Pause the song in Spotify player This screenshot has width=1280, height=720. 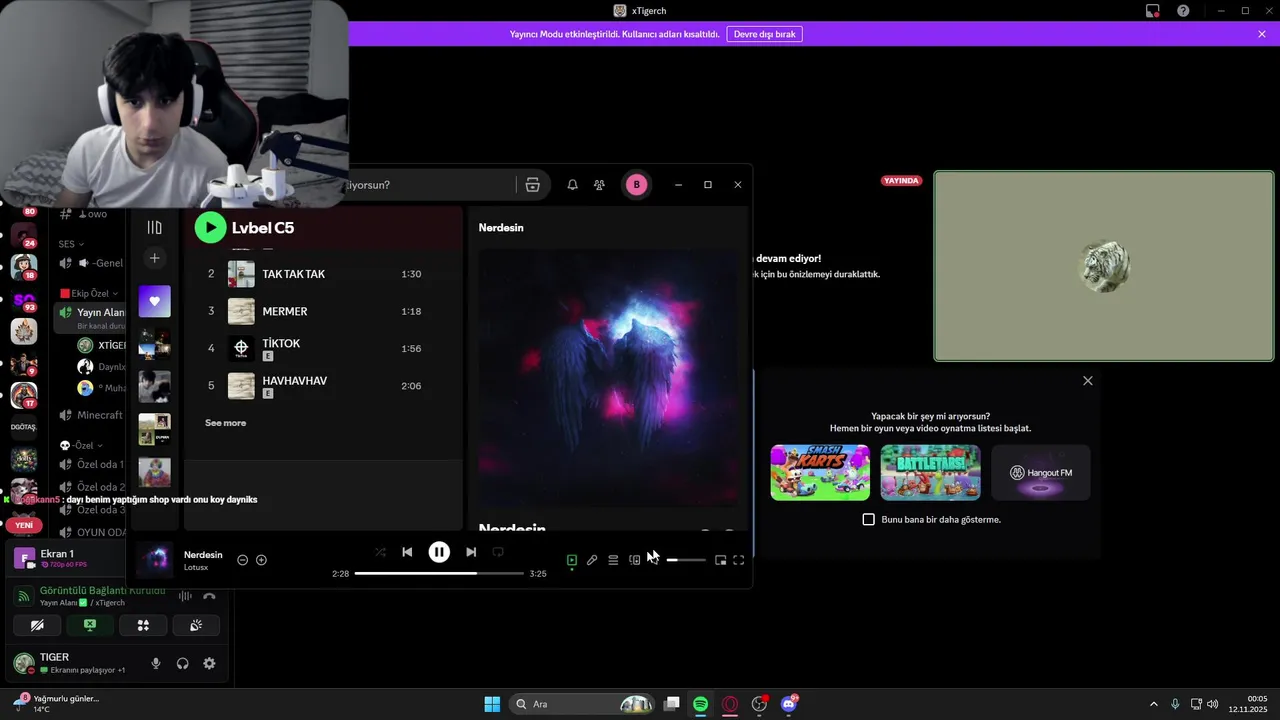point(439,552)
